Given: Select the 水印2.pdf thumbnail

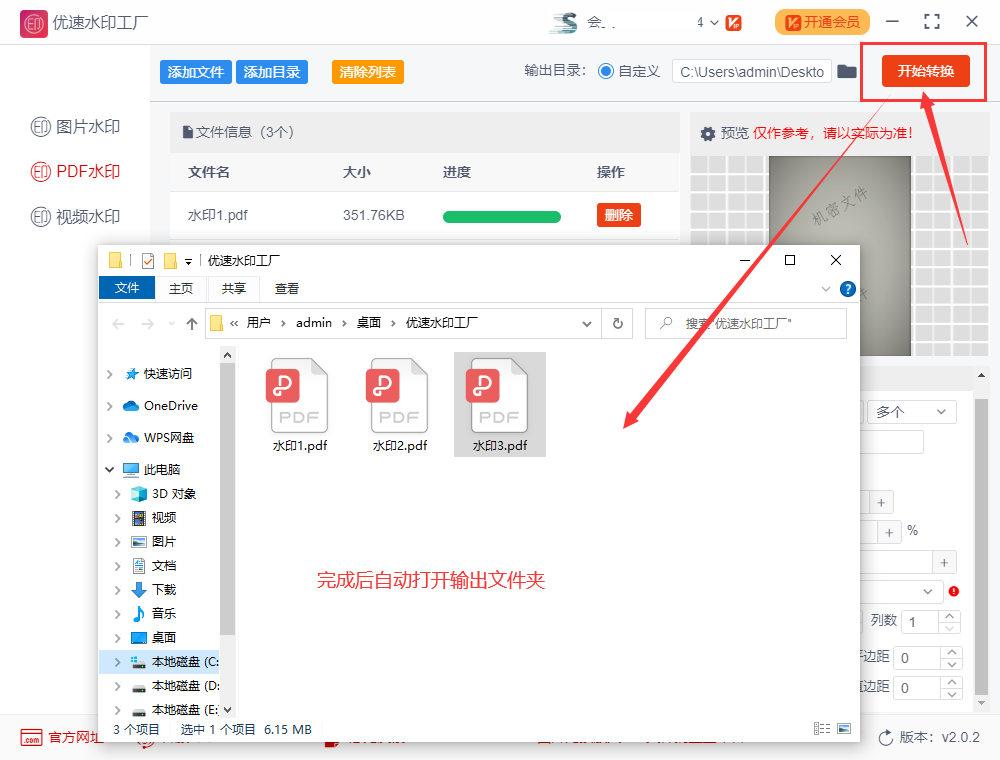Looking at the screenshot, I should click(397, 400).
